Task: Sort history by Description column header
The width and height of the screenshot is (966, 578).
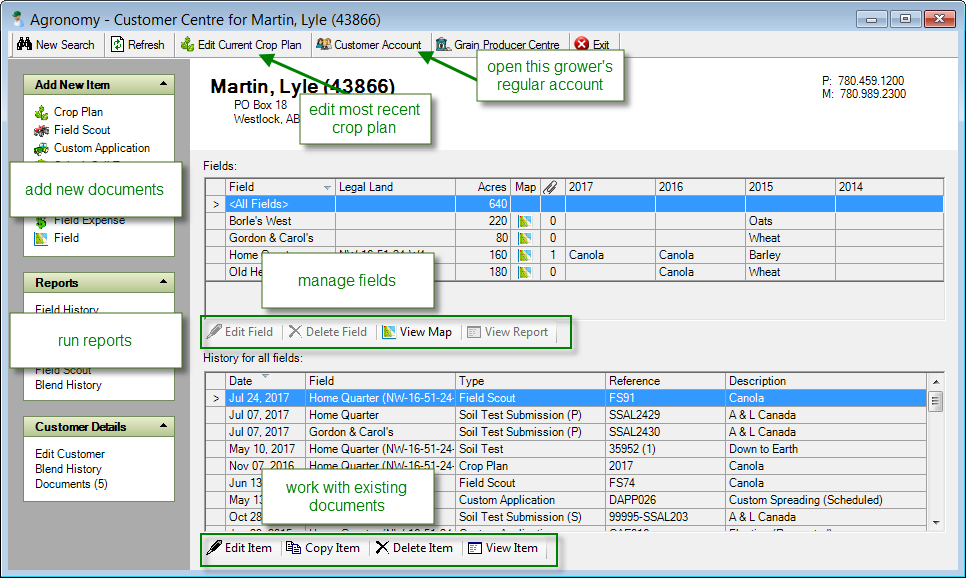Action: (x=826, y=381)
